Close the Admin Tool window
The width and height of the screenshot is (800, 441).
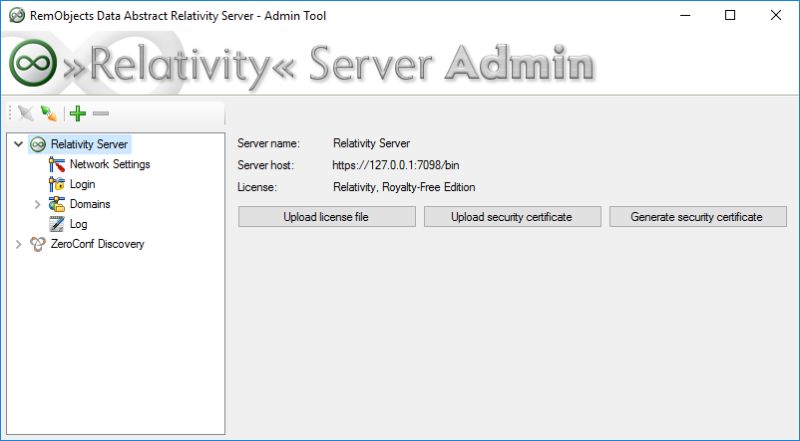pyautogui.click(x=776, y=15)
